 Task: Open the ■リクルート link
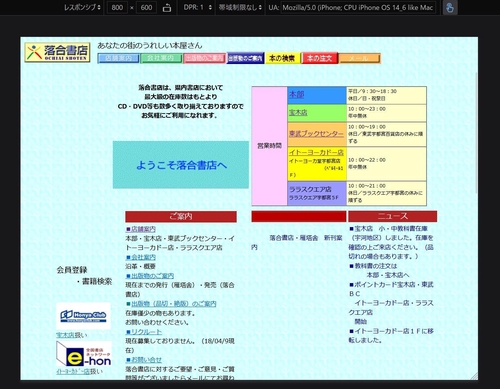144,332
